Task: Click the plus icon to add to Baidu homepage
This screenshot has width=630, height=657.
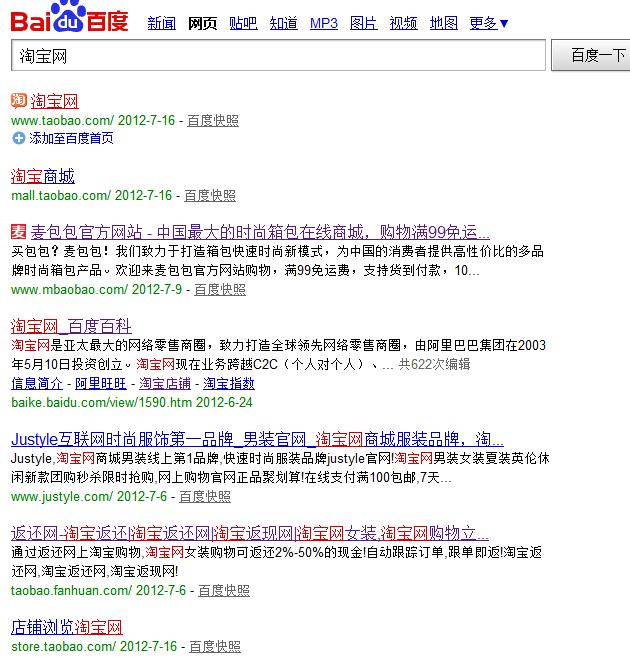Action: (x=18, y=138)
